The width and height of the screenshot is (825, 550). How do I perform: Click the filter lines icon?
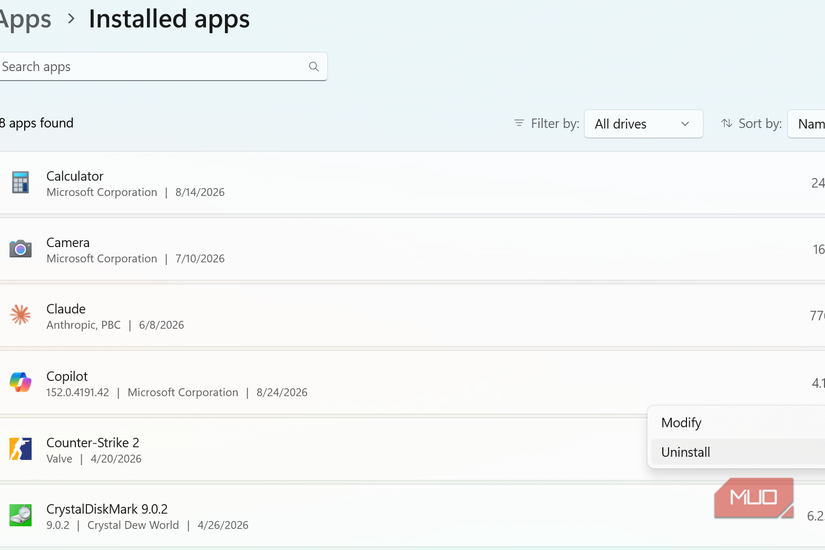coord(519,123)
